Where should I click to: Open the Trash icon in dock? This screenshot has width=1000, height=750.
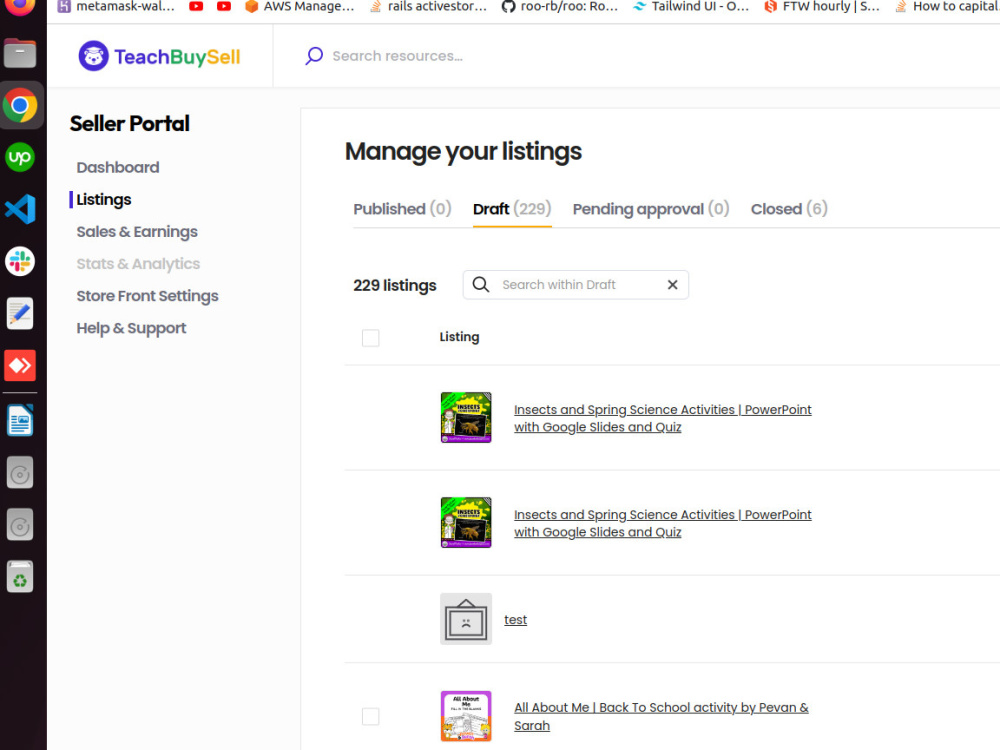20,577
